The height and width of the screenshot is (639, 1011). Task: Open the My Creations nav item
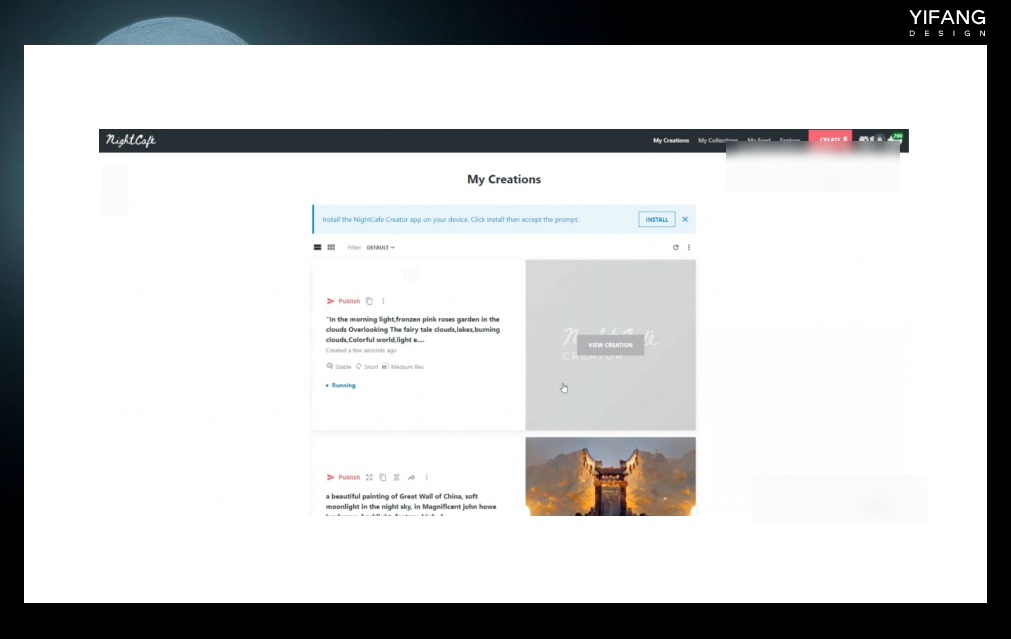[671, 140]
